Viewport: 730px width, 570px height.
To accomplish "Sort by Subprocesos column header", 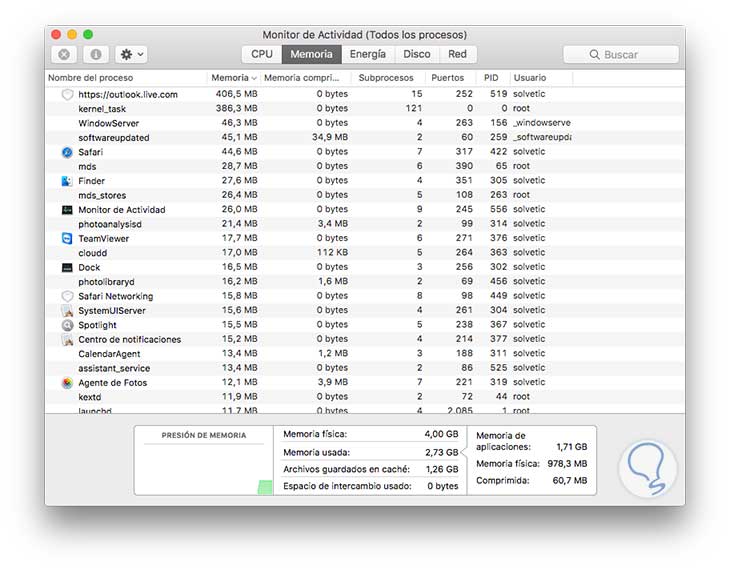I will 386,78.
